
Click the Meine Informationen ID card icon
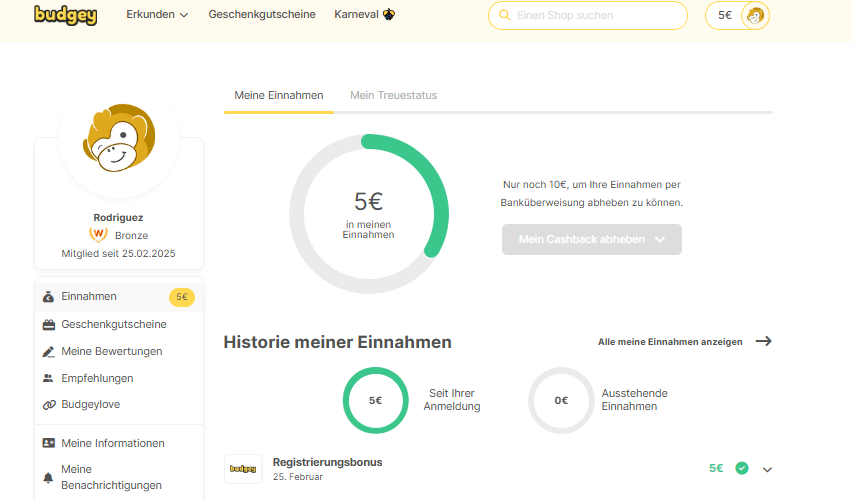[x=48, y=443]
